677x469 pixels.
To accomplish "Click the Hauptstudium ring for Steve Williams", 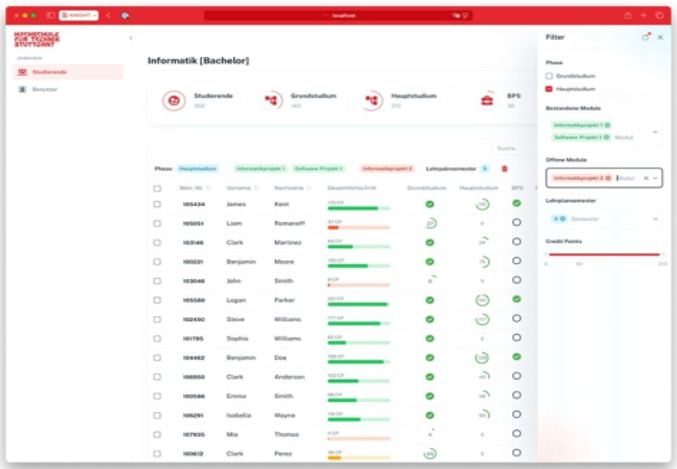I will [x=482, y=320].
